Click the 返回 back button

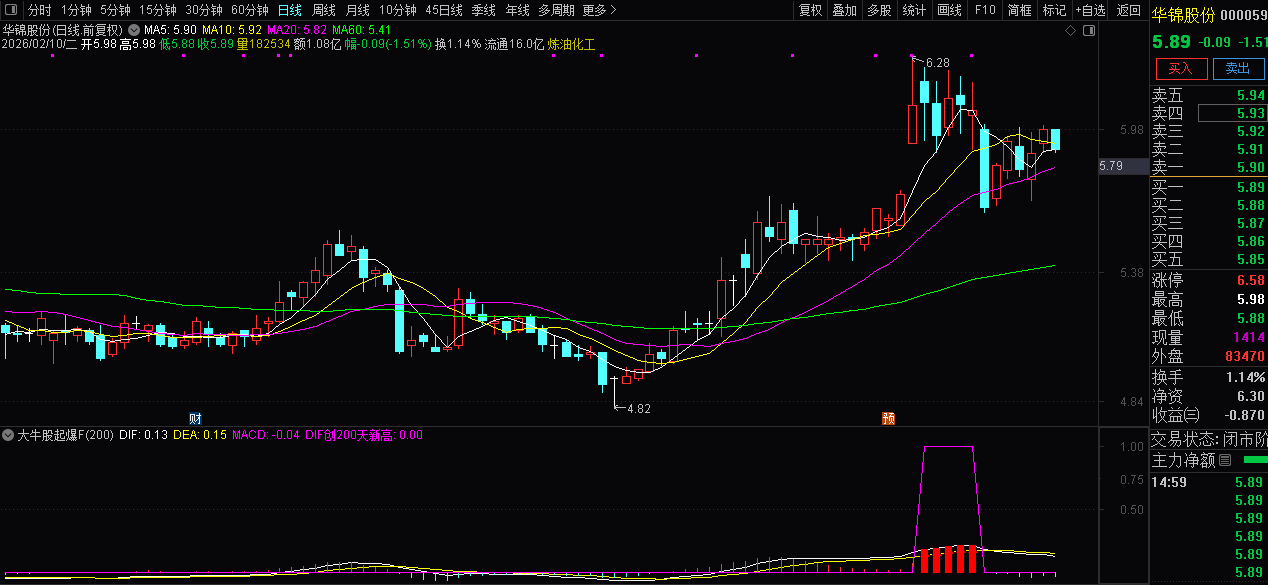(1128, 10)
